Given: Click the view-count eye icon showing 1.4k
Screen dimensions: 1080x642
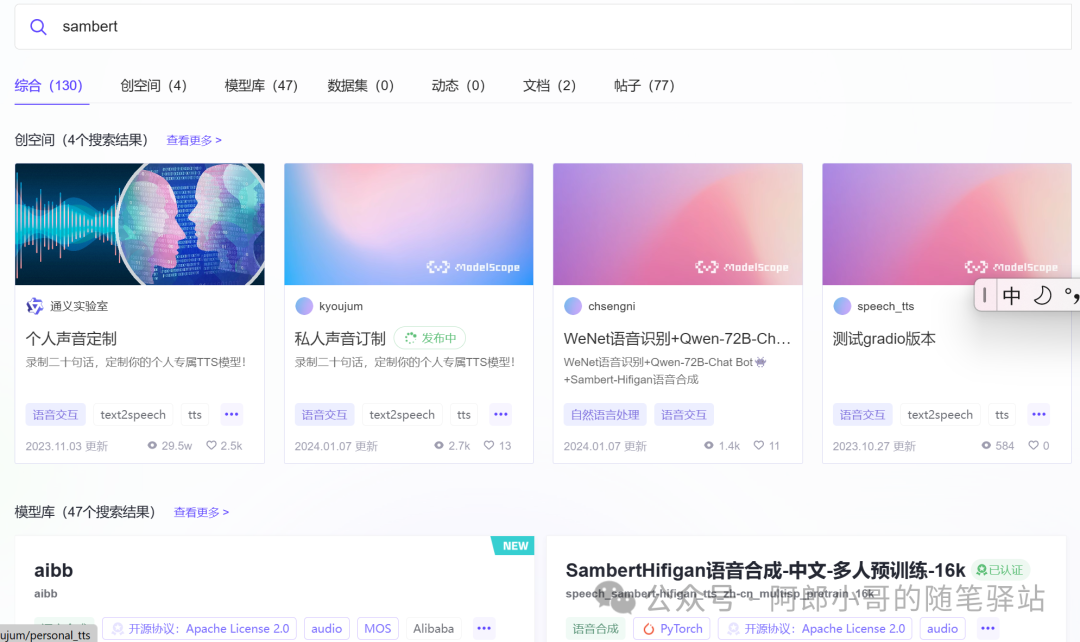Looking at the screenshot, I should pyautogui.click(x=709, y=446).
